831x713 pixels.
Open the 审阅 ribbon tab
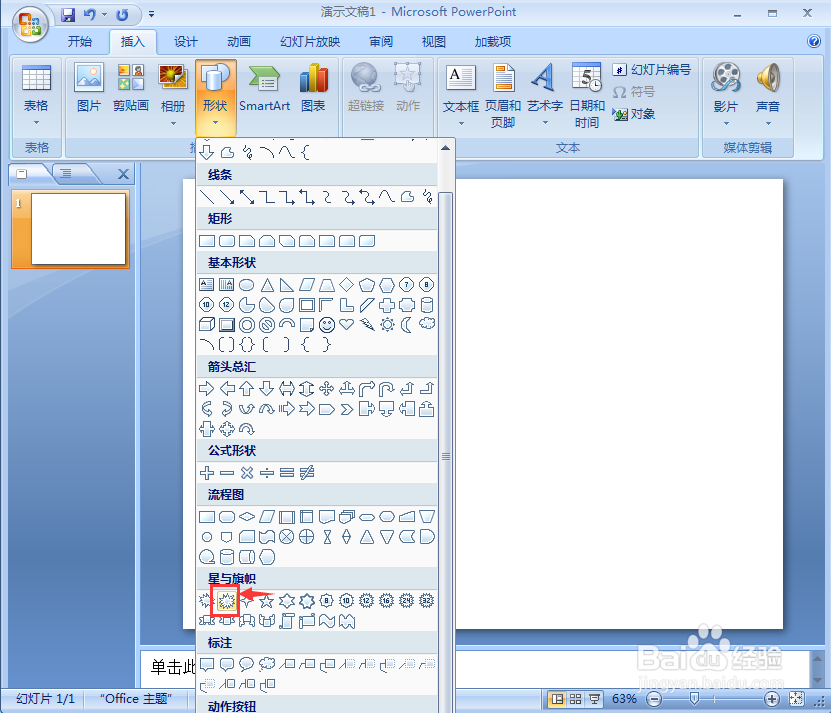coord(381,41)
